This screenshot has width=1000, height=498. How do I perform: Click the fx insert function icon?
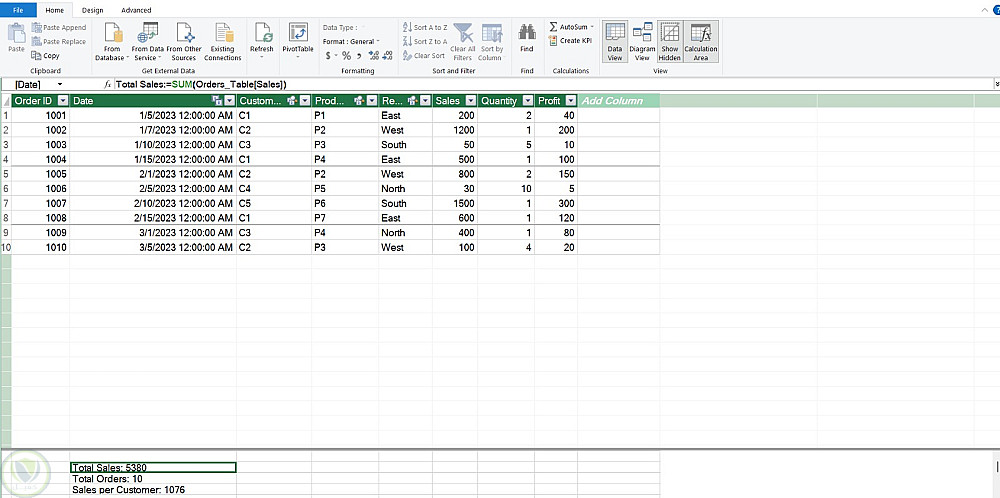(x=108, y=84)
